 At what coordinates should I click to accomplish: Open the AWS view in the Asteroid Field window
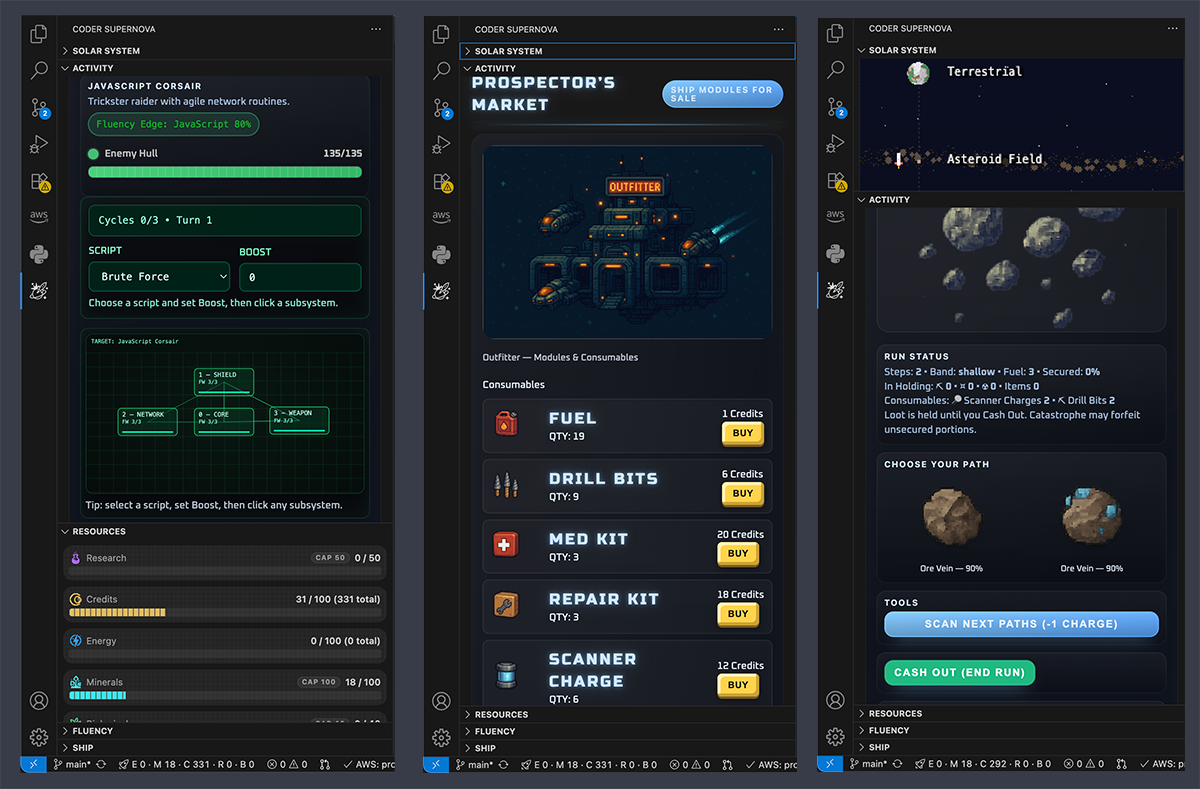click(x=835, y=216)
